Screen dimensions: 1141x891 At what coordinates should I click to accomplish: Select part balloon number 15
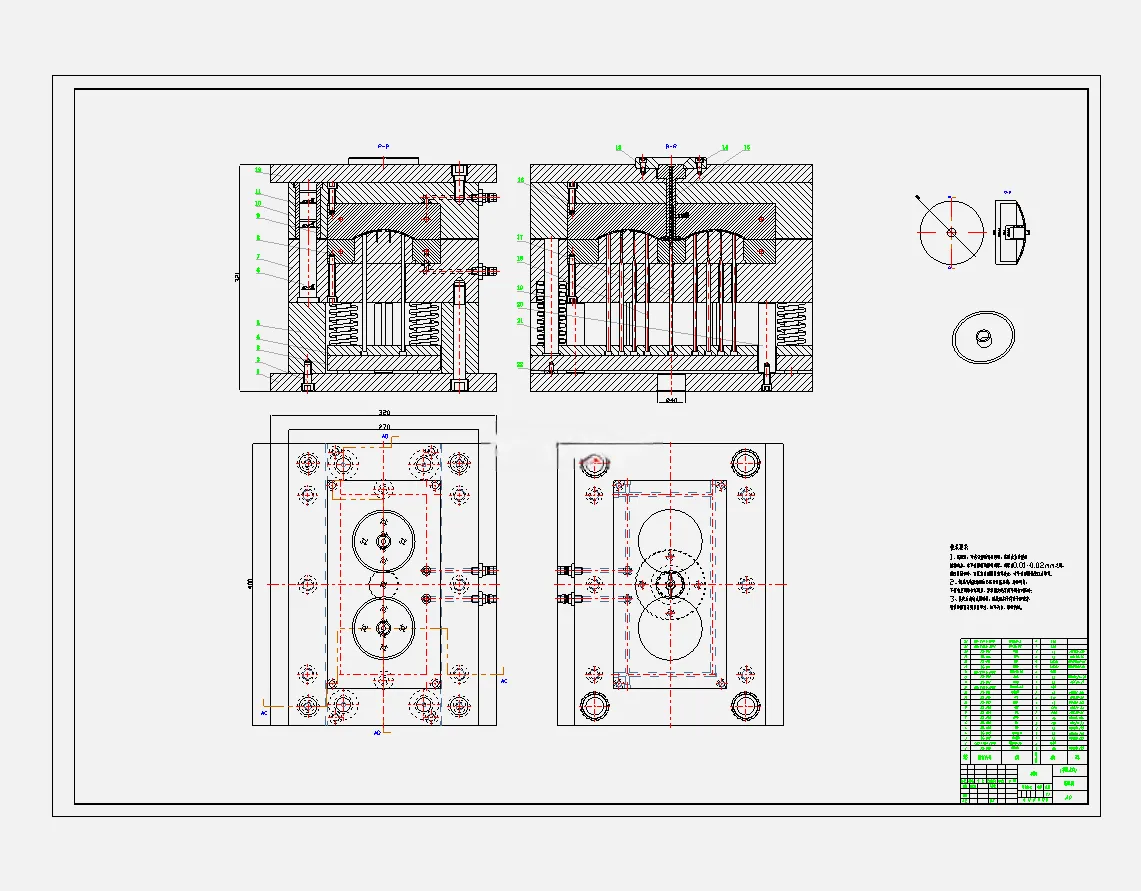[747, 148]
